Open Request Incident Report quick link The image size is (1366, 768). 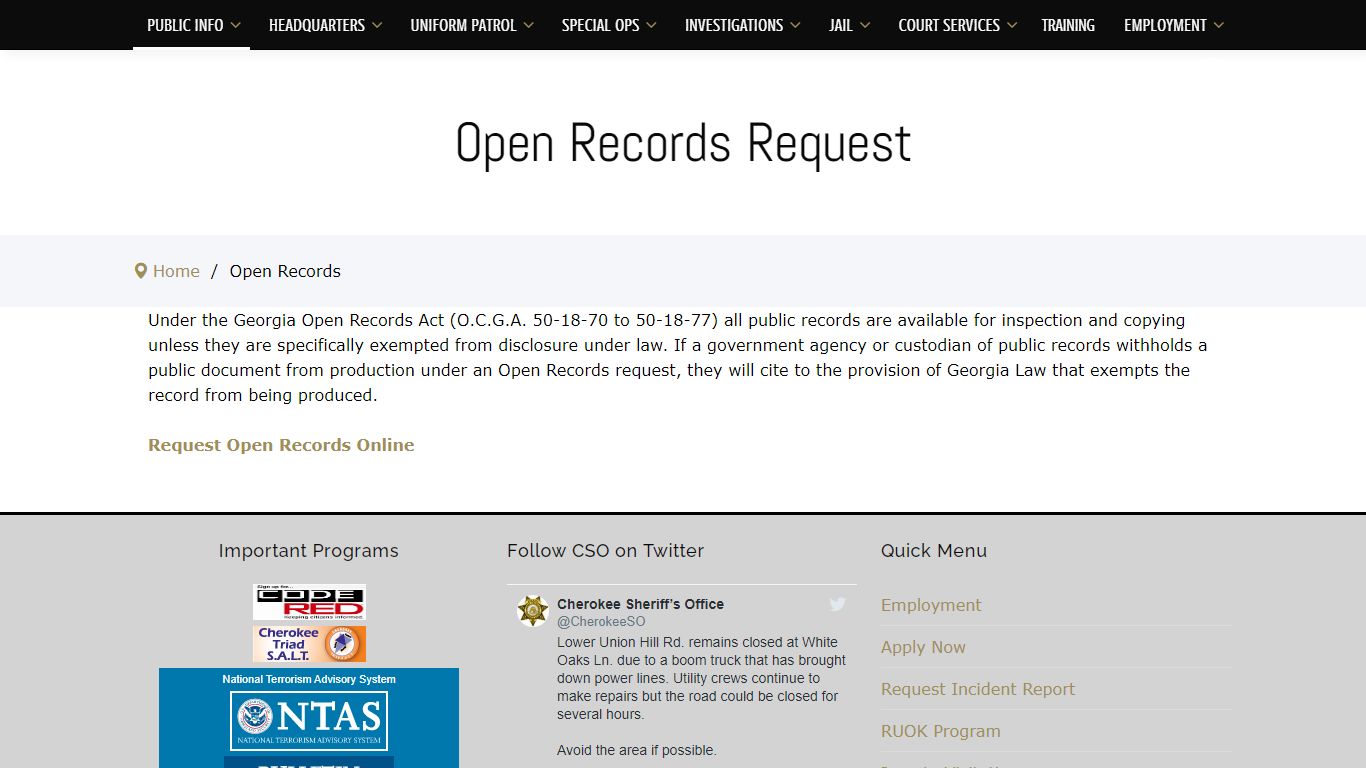(978, 689)
